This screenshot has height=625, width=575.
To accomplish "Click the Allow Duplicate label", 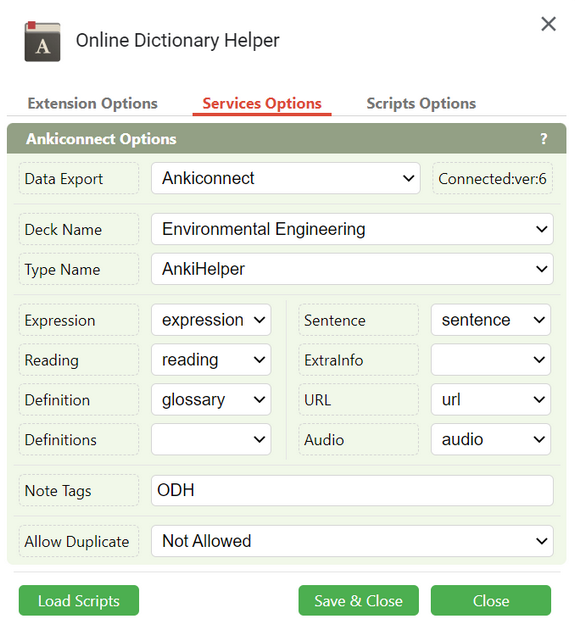I will point(79,541).
